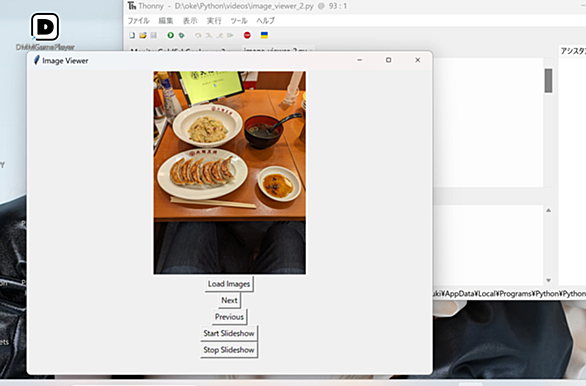The width and height of the screenshot is (586, 386).
Task: Click the Load Images button
Action: 229,284
